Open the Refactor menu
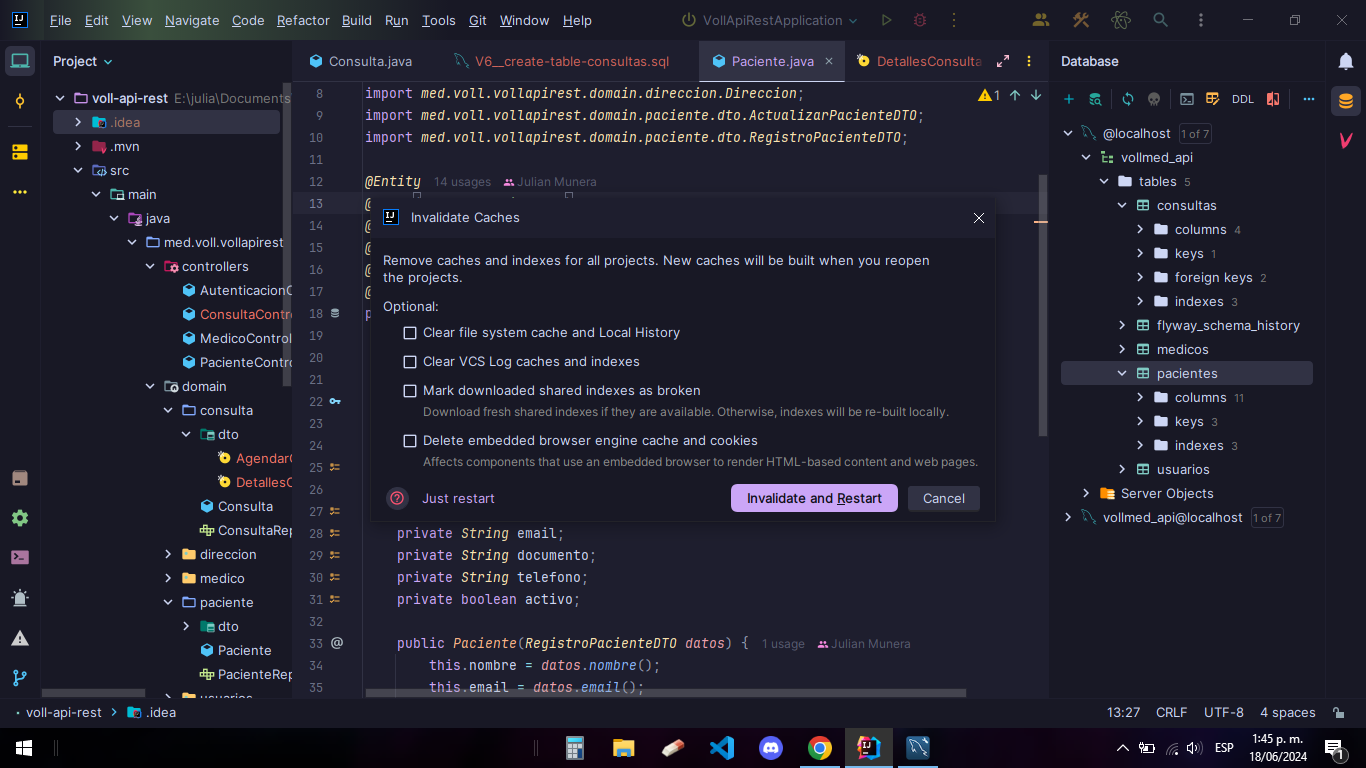The height and width of the screenshot is (768, 1366). click(303, 20)
